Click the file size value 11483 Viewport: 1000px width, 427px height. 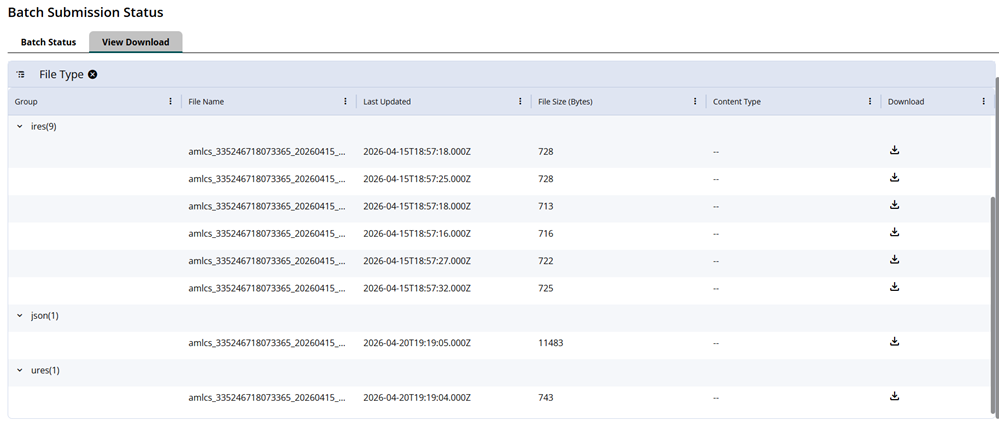[x=551, y=344]
